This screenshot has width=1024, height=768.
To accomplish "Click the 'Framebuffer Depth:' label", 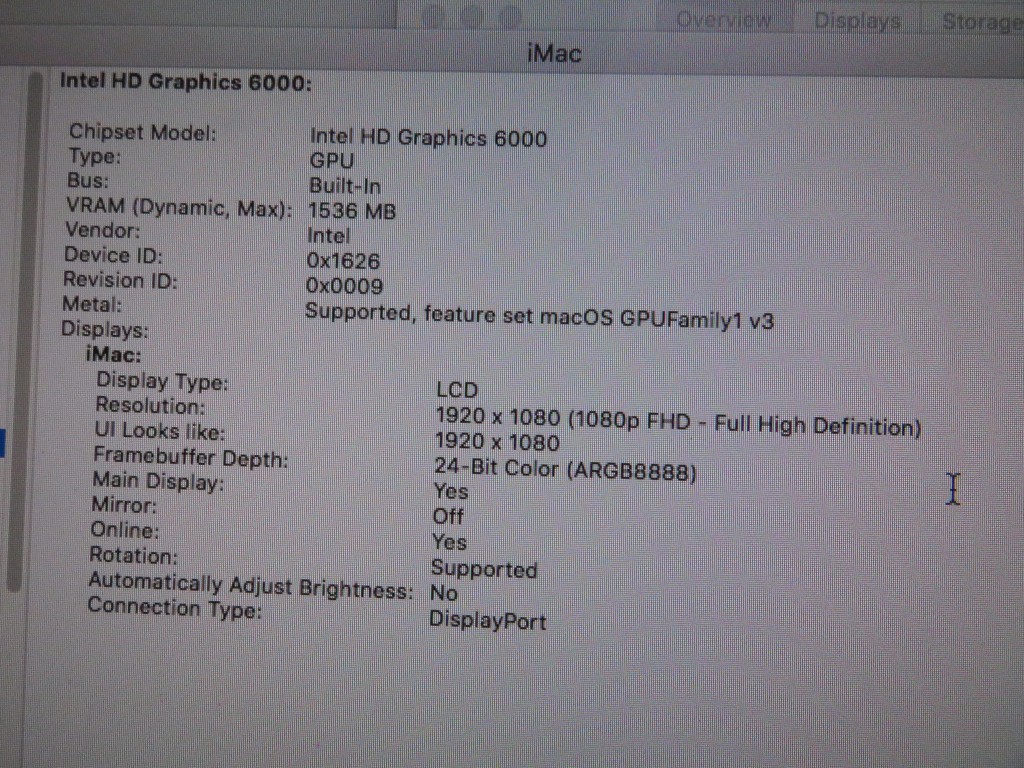I will pyautogui.click(x=190, y=458).
